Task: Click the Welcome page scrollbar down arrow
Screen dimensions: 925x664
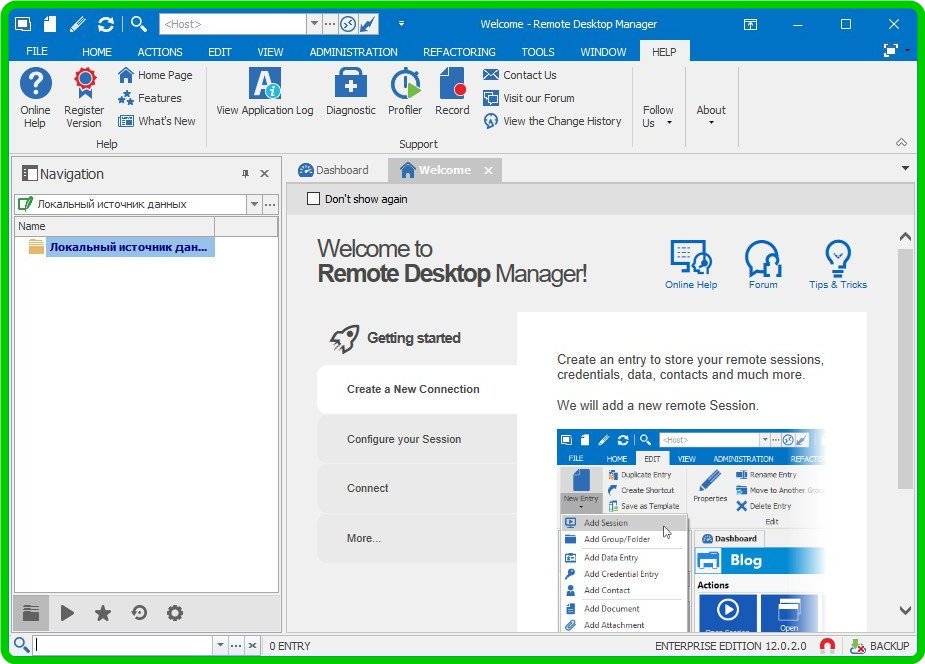Action: pyautogui.click(x=905, y=610)
